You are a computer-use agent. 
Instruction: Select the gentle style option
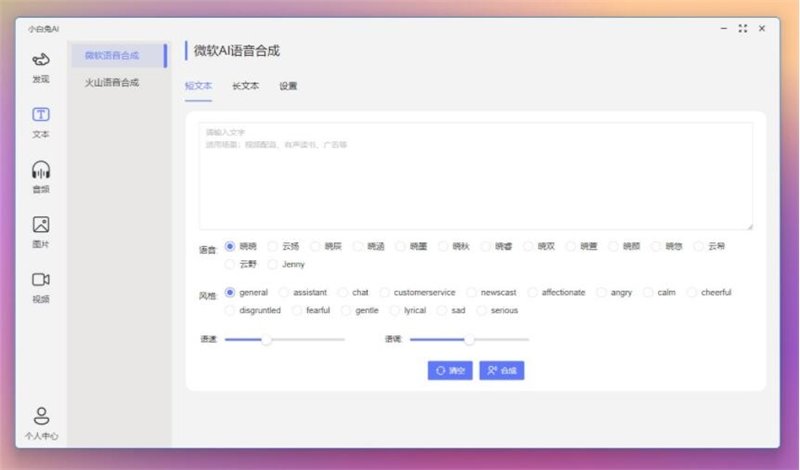(346, 310)
